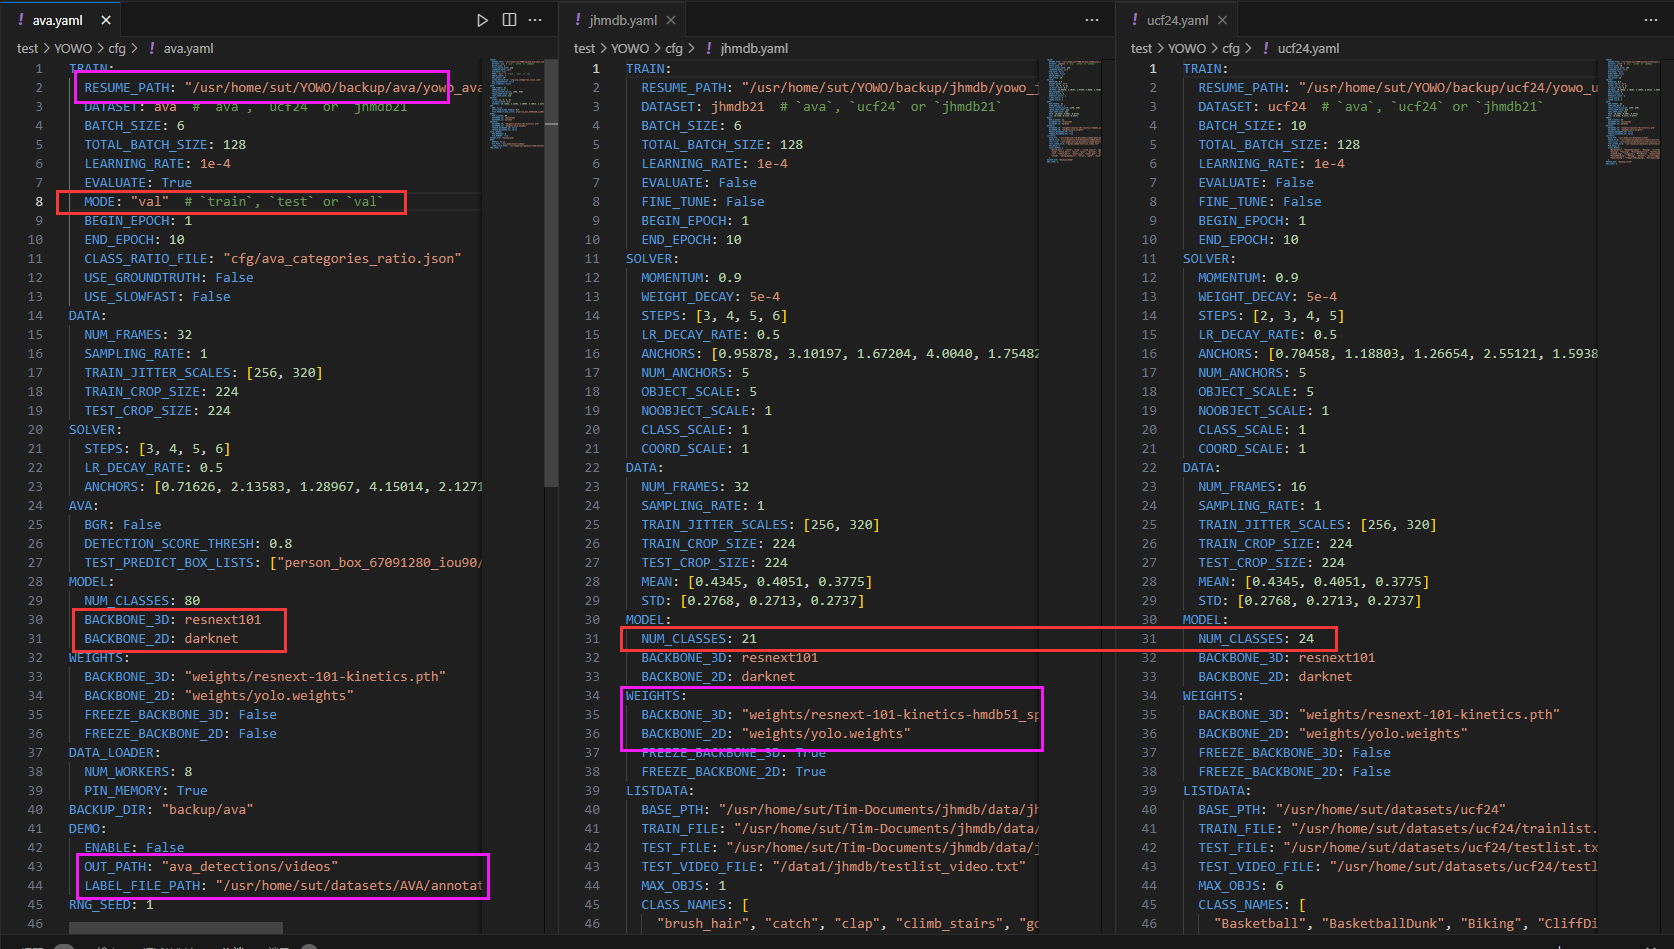Open more actions menu in ava.yaml editor
The width and height of the screenshot is (1674, 949).
pyautogui.click(x=535, y=20)
